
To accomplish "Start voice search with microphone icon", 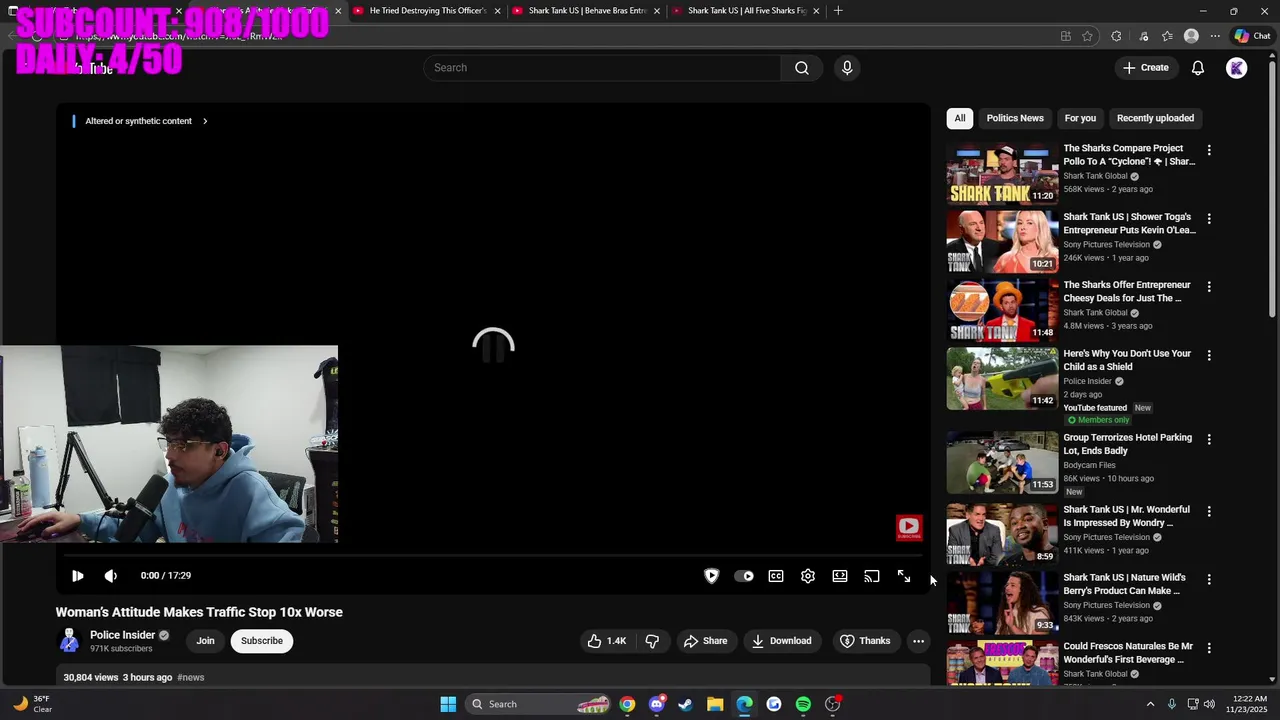I will click(847, 68).
